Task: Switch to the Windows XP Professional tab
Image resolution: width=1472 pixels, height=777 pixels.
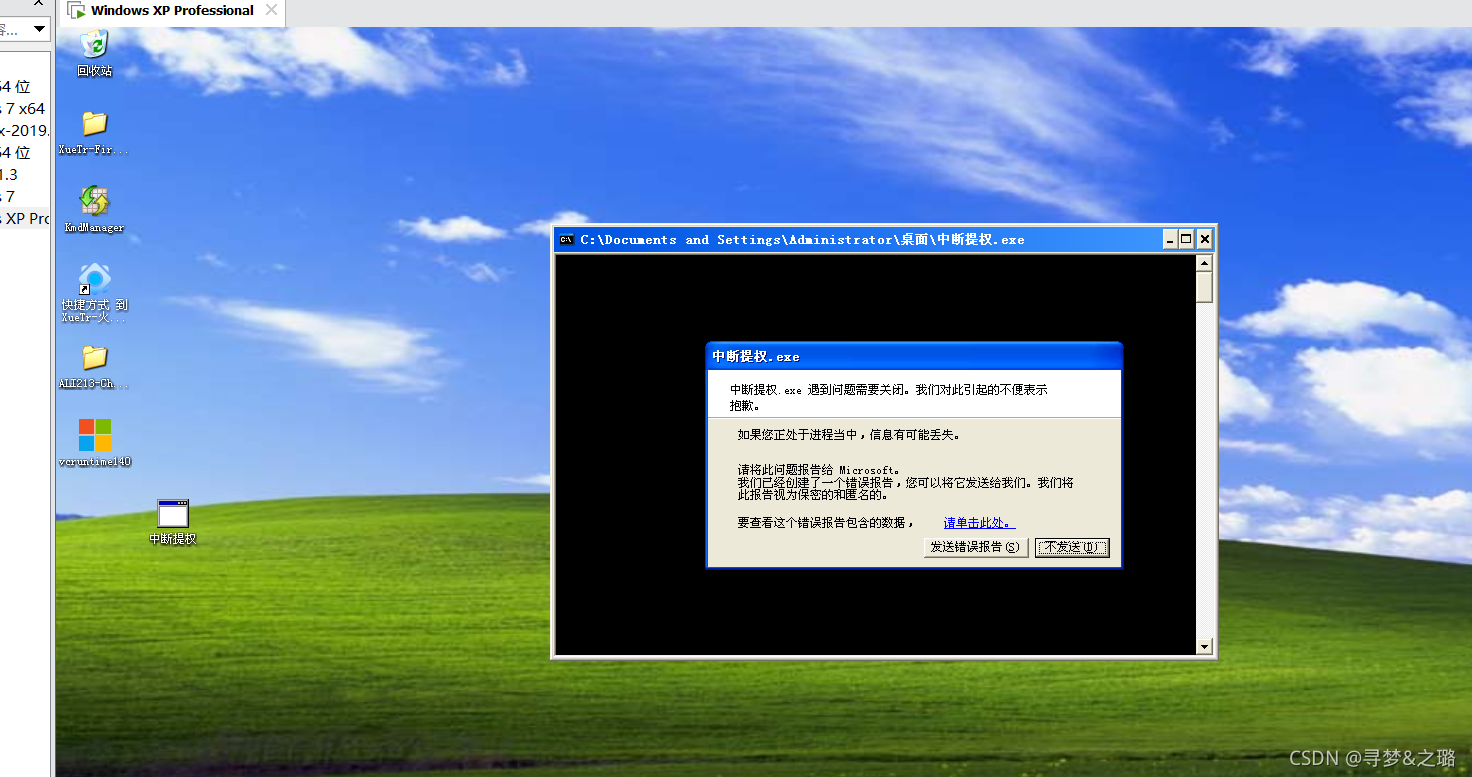Action: (172, 11)
